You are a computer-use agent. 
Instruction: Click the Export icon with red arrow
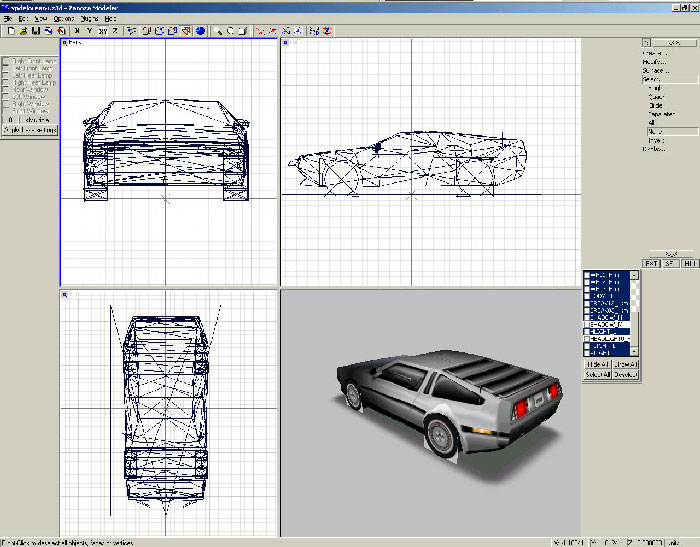[61, 31]
